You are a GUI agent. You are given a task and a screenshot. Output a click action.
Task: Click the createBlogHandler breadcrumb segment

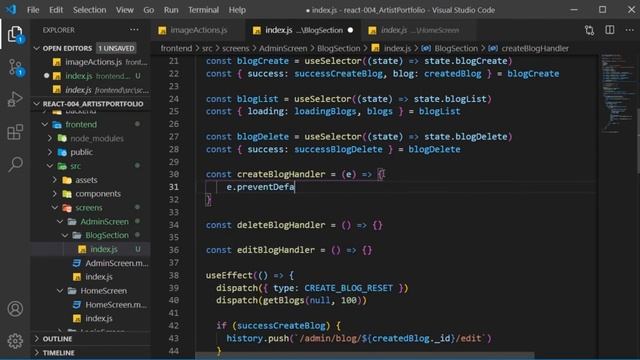pyautogui.click(x=535, y=48)
